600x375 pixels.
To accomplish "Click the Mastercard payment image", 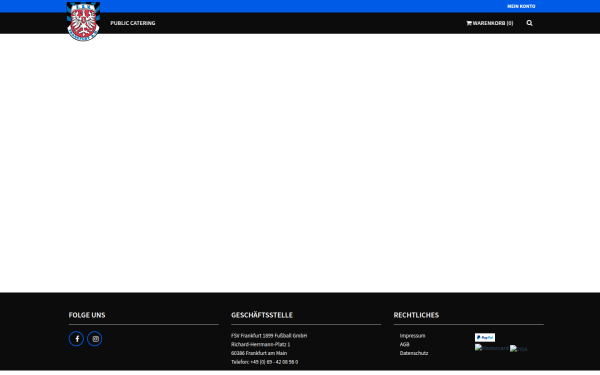I will [491, 347].
